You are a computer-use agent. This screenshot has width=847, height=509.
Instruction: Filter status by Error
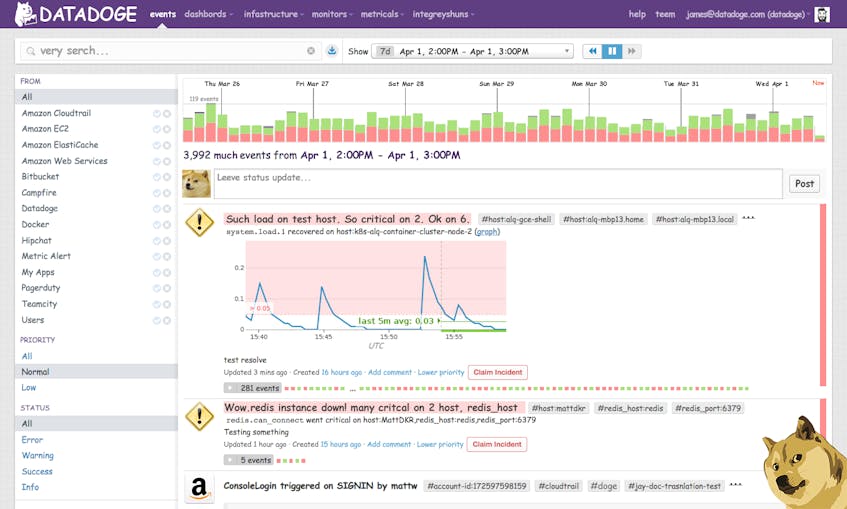click(x=32, y=440)
